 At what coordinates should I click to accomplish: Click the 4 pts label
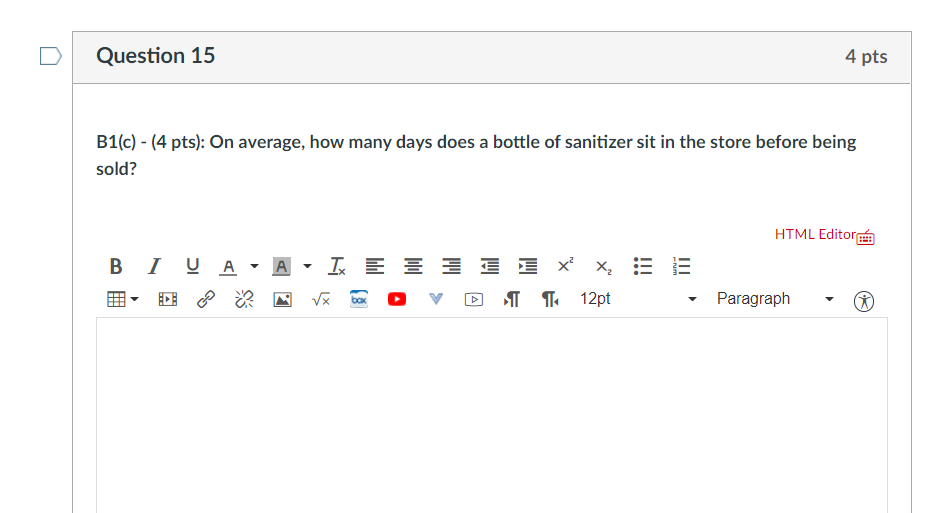click(866, 56)
